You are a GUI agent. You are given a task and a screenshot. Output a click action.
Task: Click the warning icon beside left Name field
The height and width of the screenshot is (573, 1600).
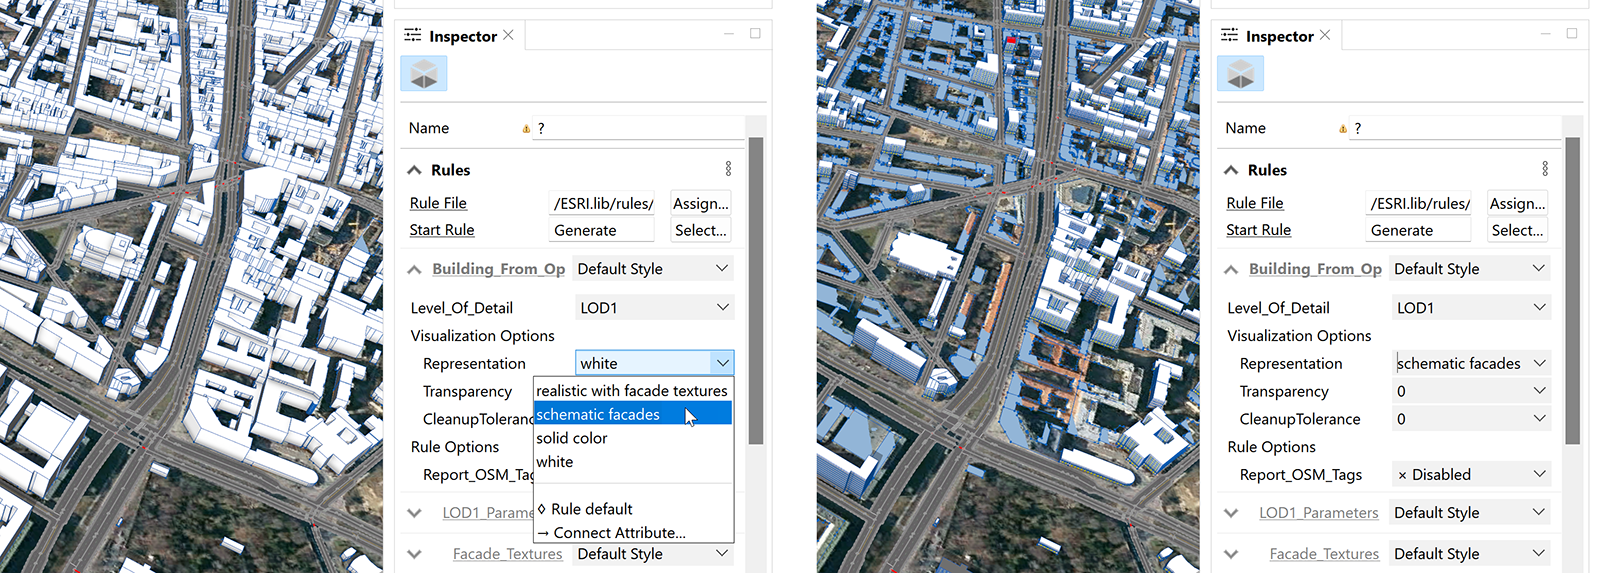tap(526, 129)
